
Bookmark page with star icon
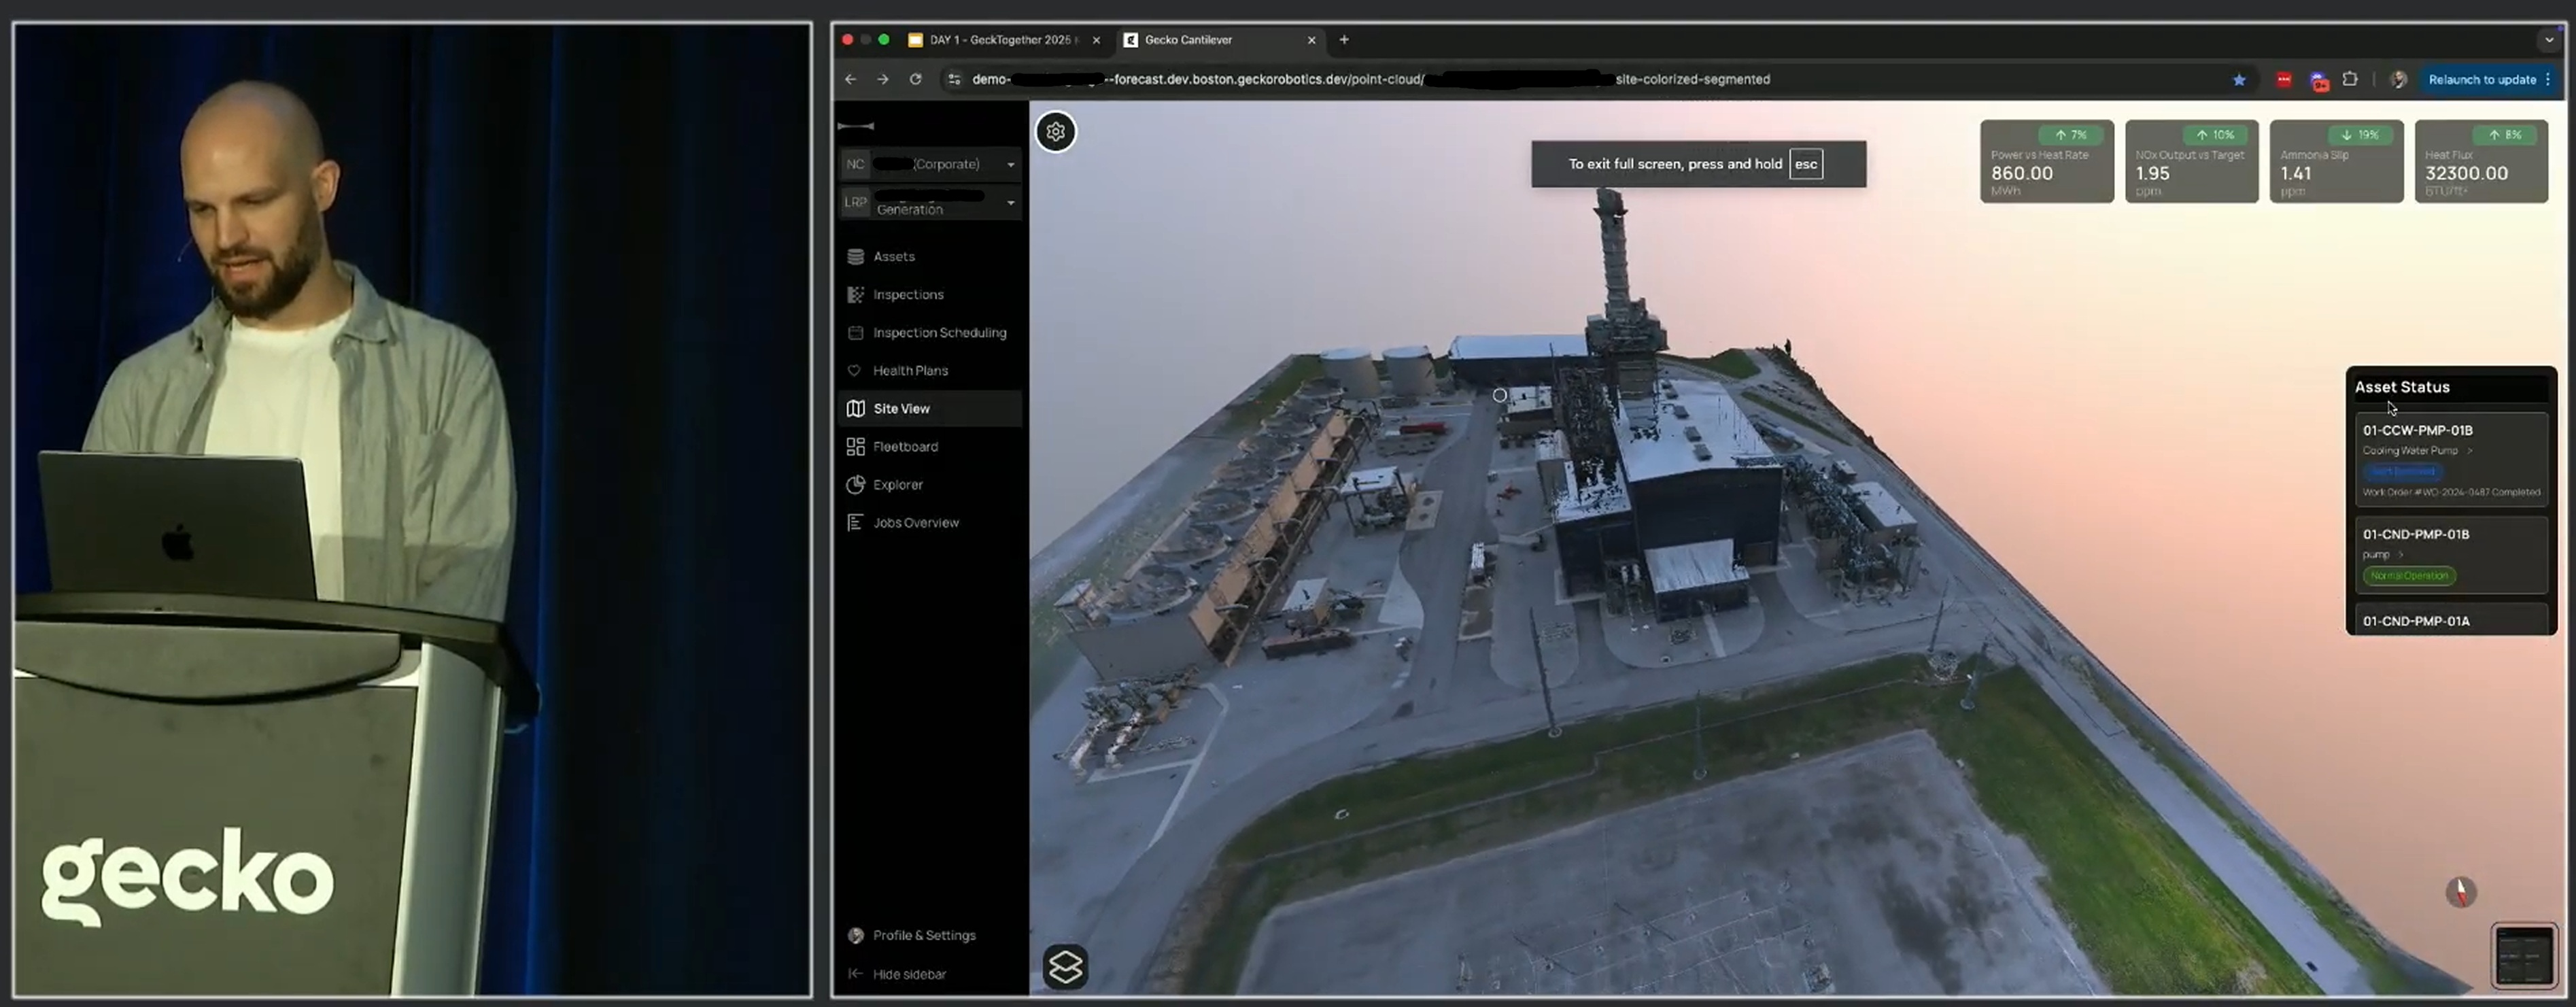[x=2238, y=80]
